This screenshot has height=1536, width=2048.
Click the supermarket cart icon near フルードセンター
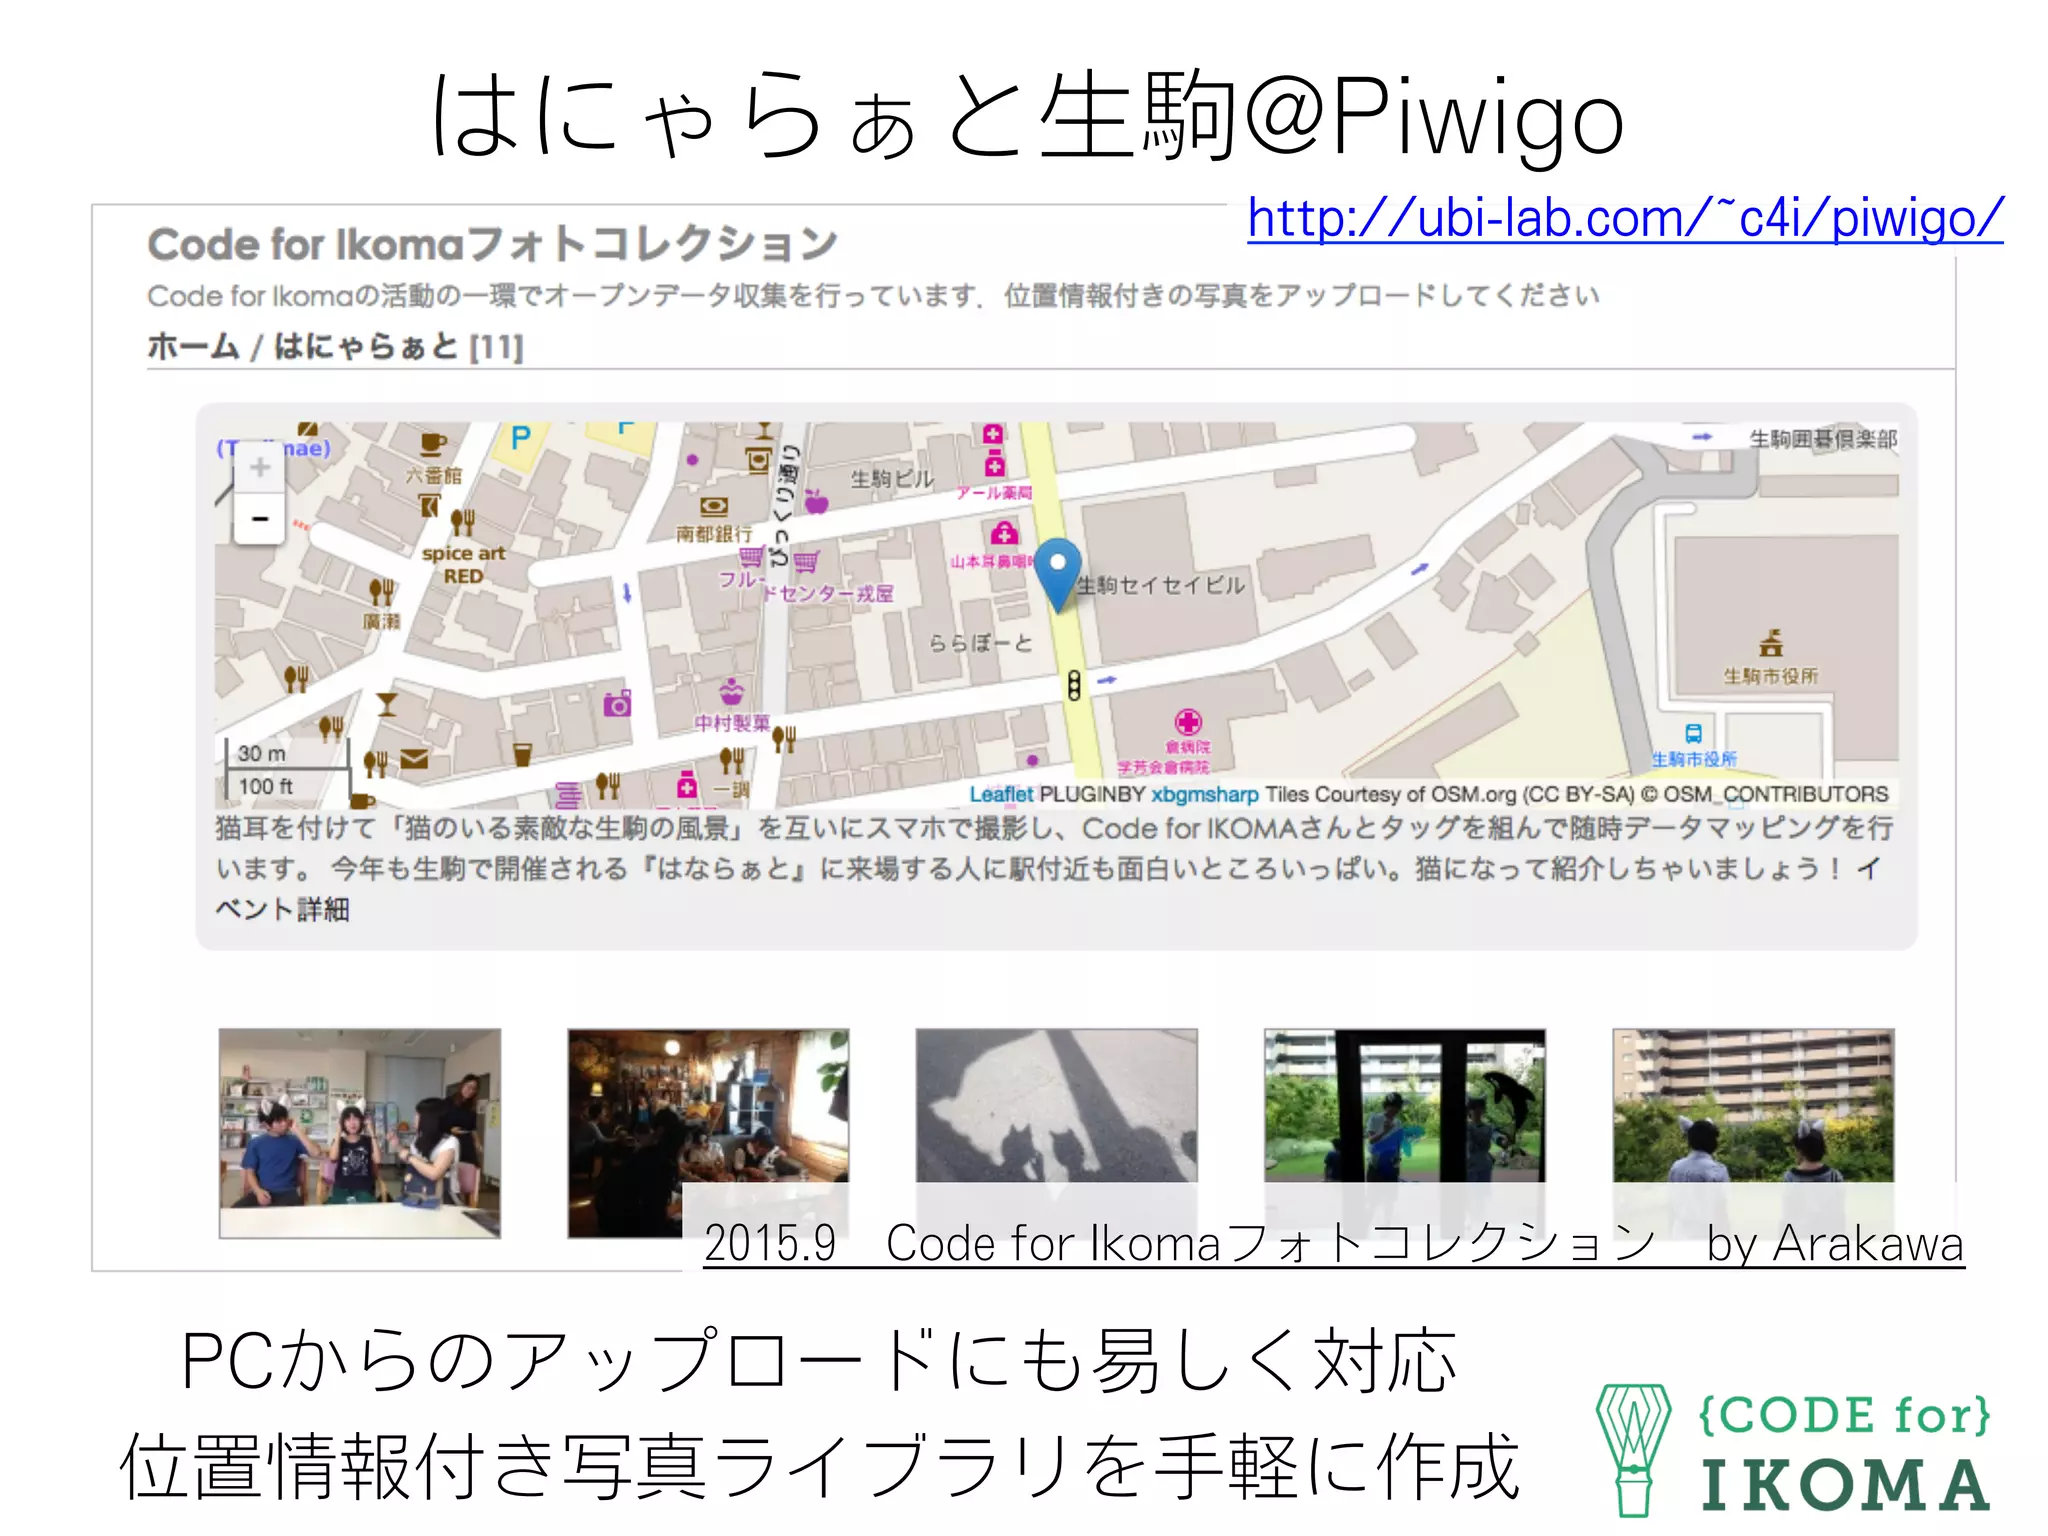click(806, 562)
